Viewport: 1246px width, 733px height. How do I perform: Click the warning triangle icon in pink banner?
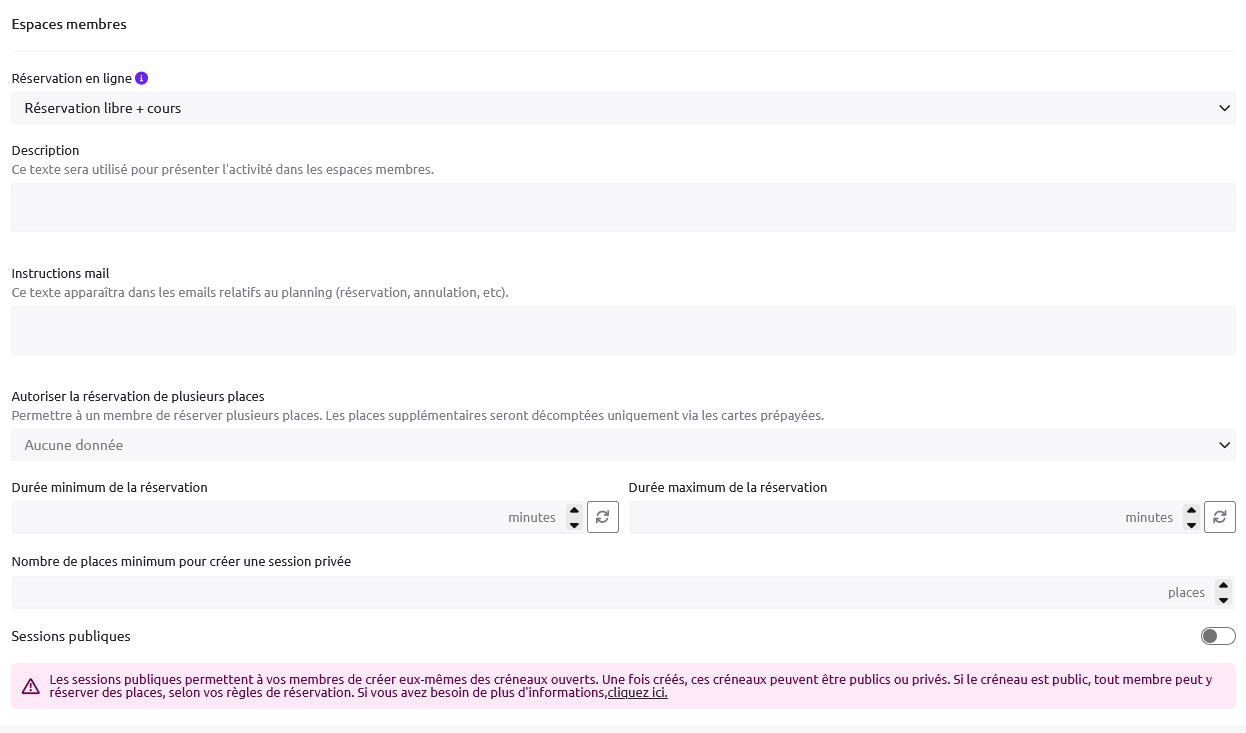[31, 686]
